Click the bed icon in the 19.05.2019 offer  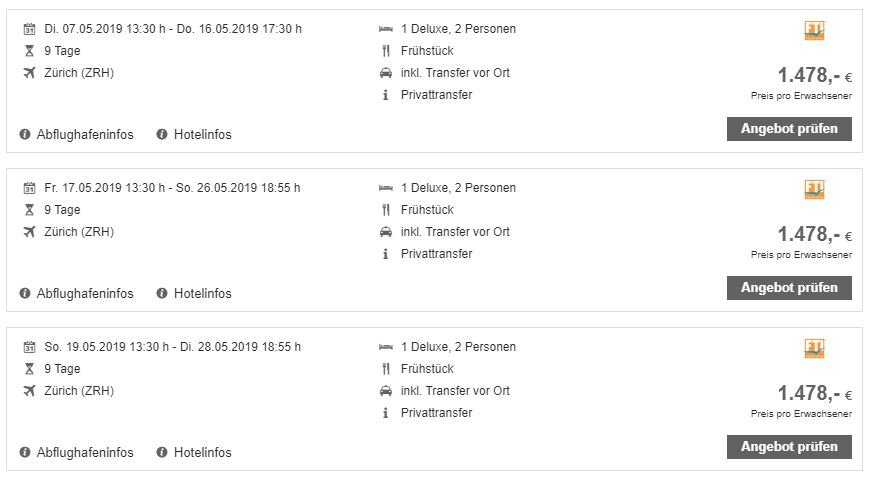coord(386,347)
